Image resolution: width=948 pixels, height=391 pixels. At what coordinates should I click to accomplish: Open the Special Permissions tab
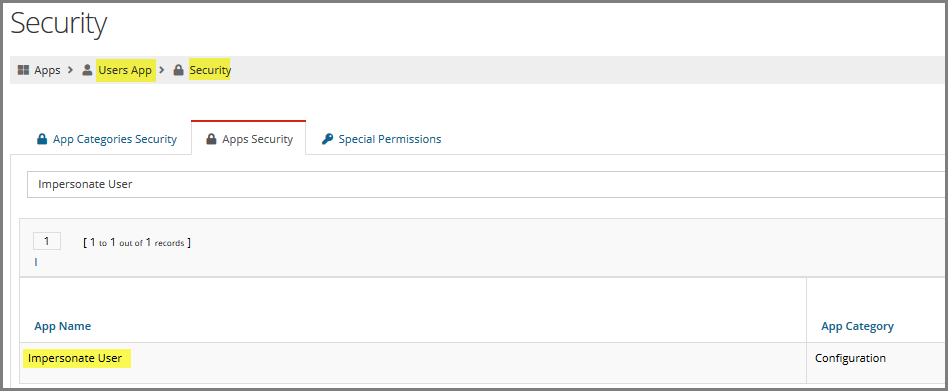point(381,139)
